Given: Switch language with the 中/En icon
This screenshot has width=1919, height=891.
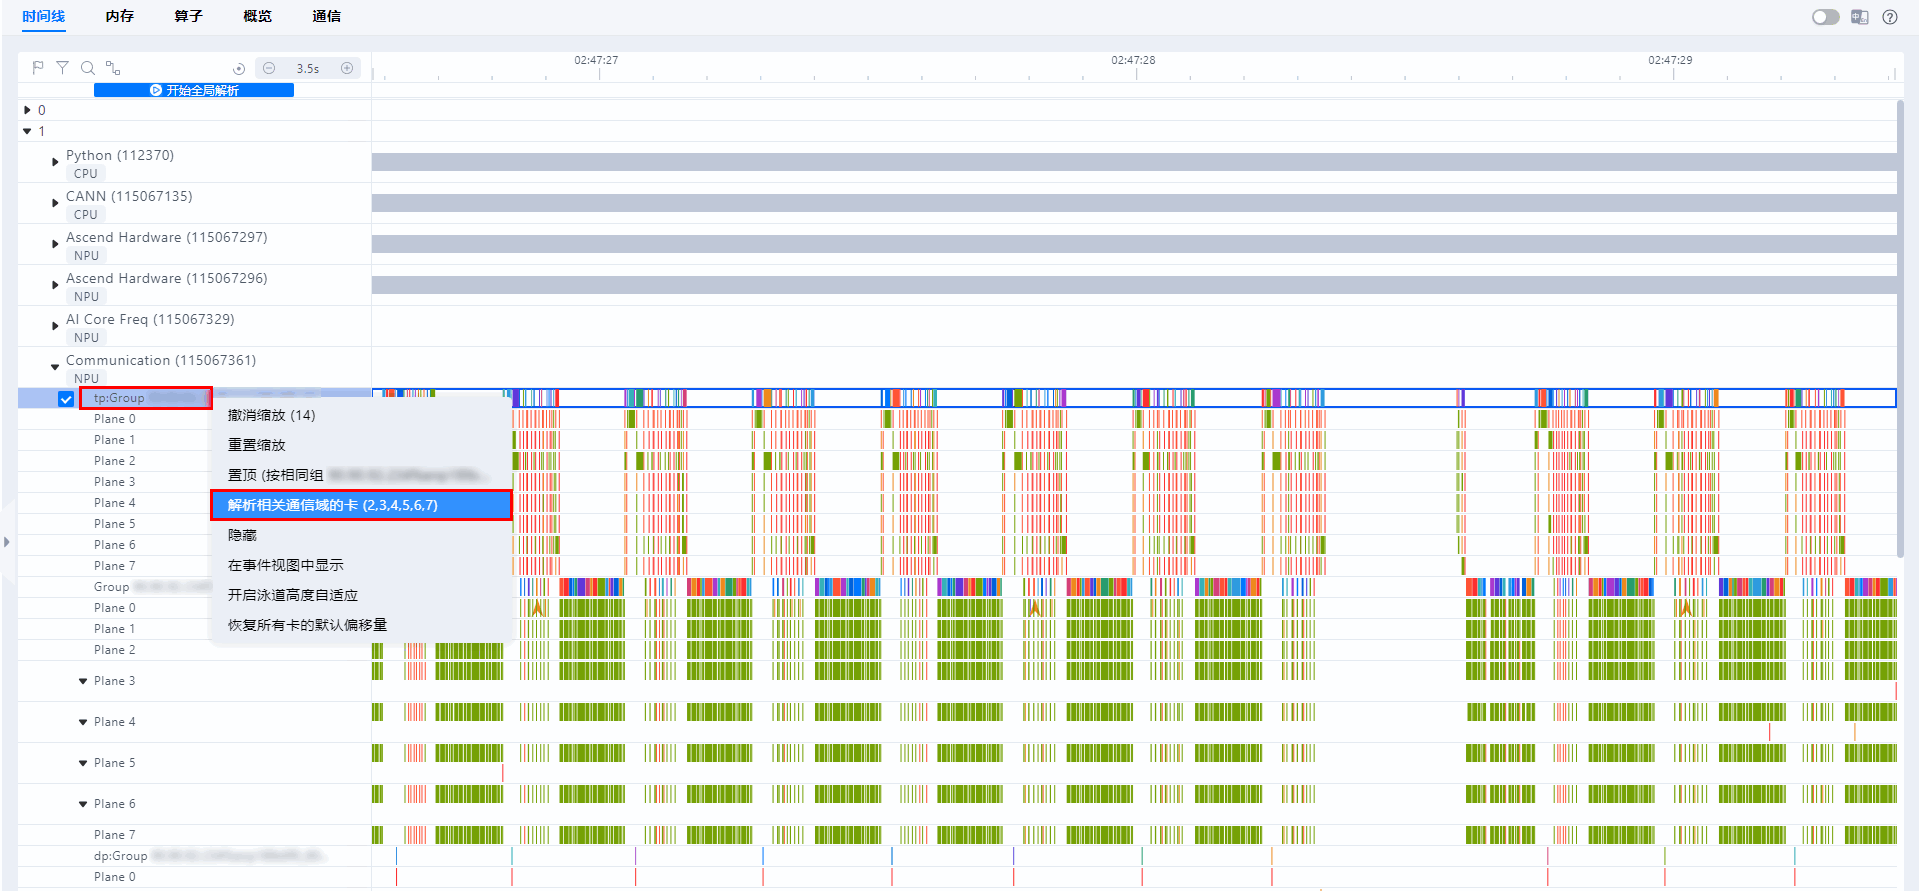Looking at the screenshot, I should point(1860,17).
